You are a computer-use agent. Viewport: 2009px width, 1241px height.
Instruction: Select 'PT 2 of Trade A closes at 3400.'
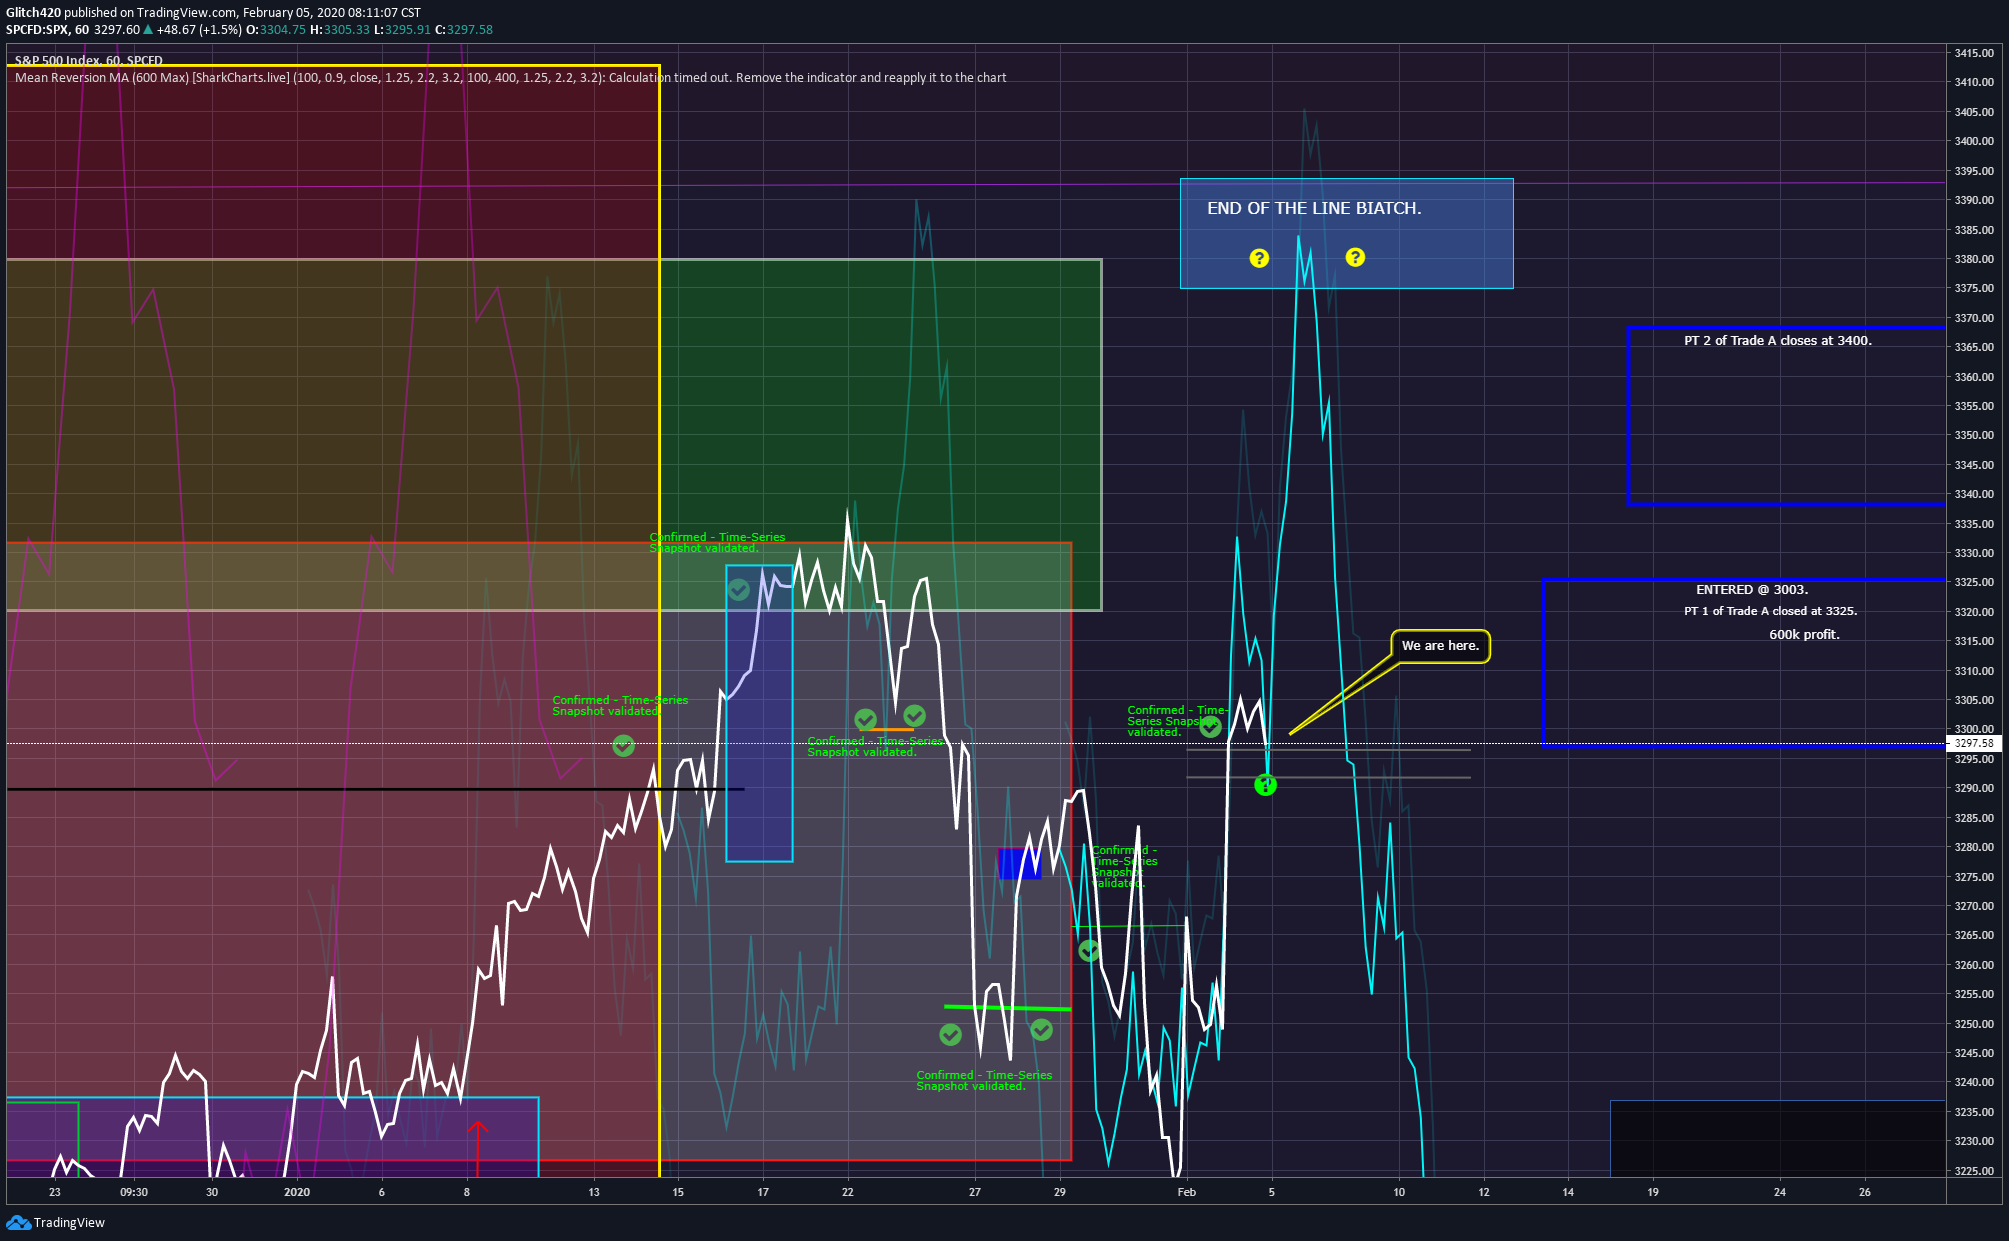coord(1778,341)
